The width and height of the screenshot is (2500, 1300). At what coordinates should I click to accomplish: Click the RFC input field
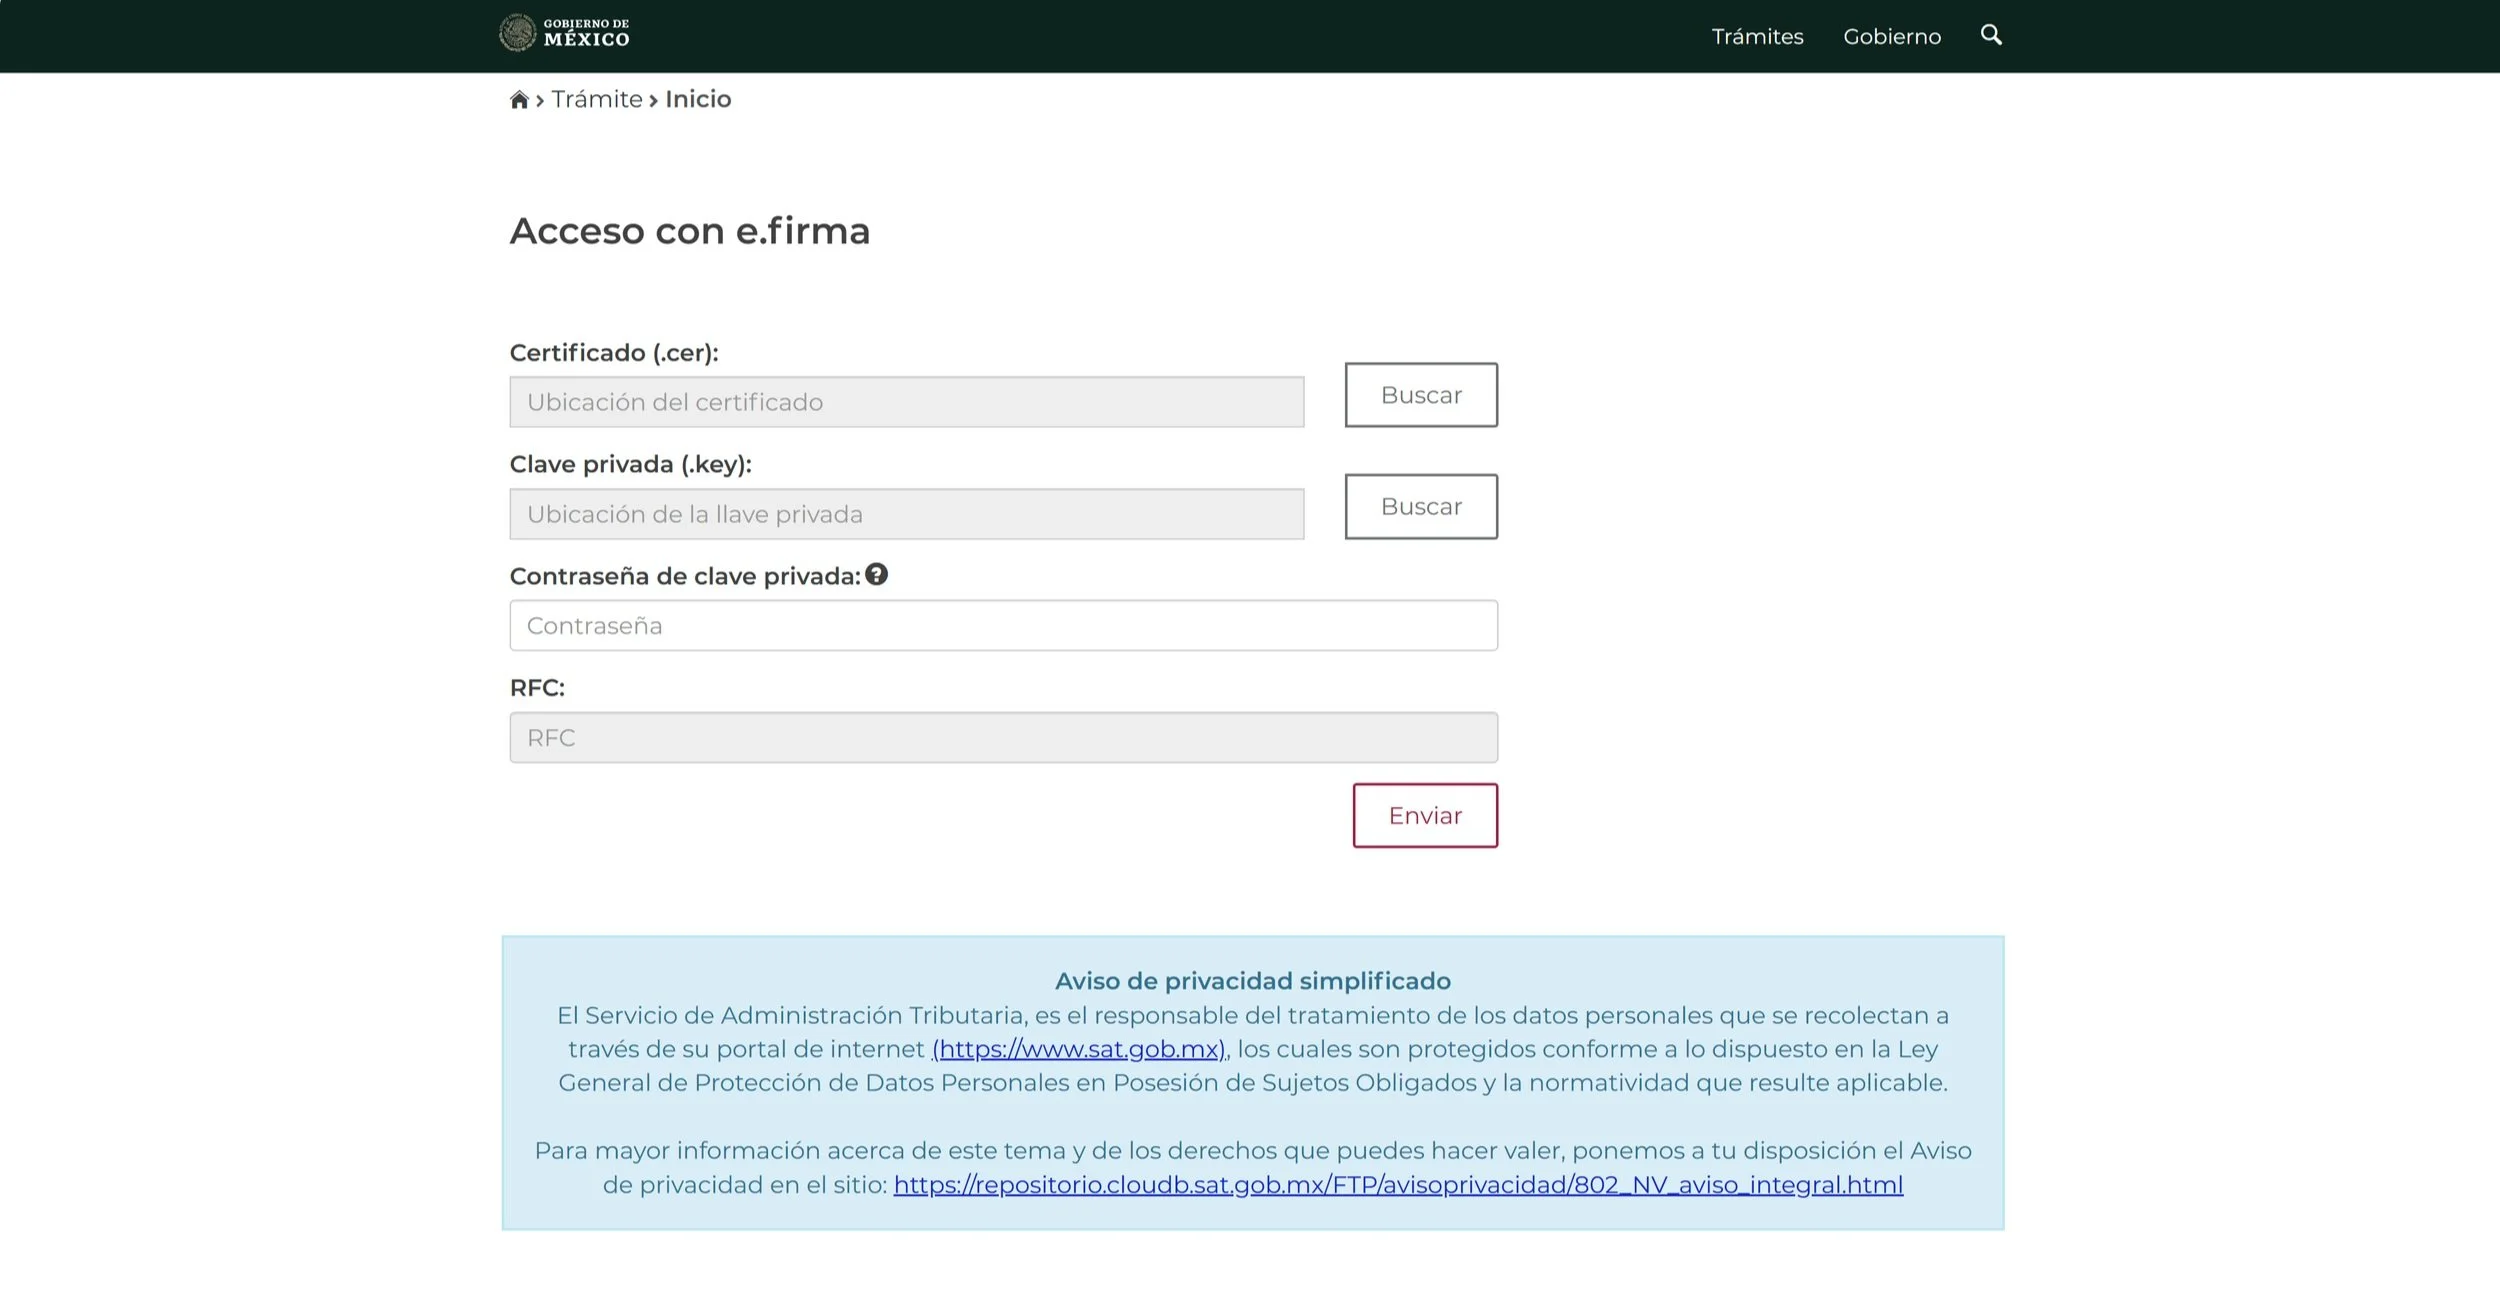pyautogui.click(x=1003, y=738)
